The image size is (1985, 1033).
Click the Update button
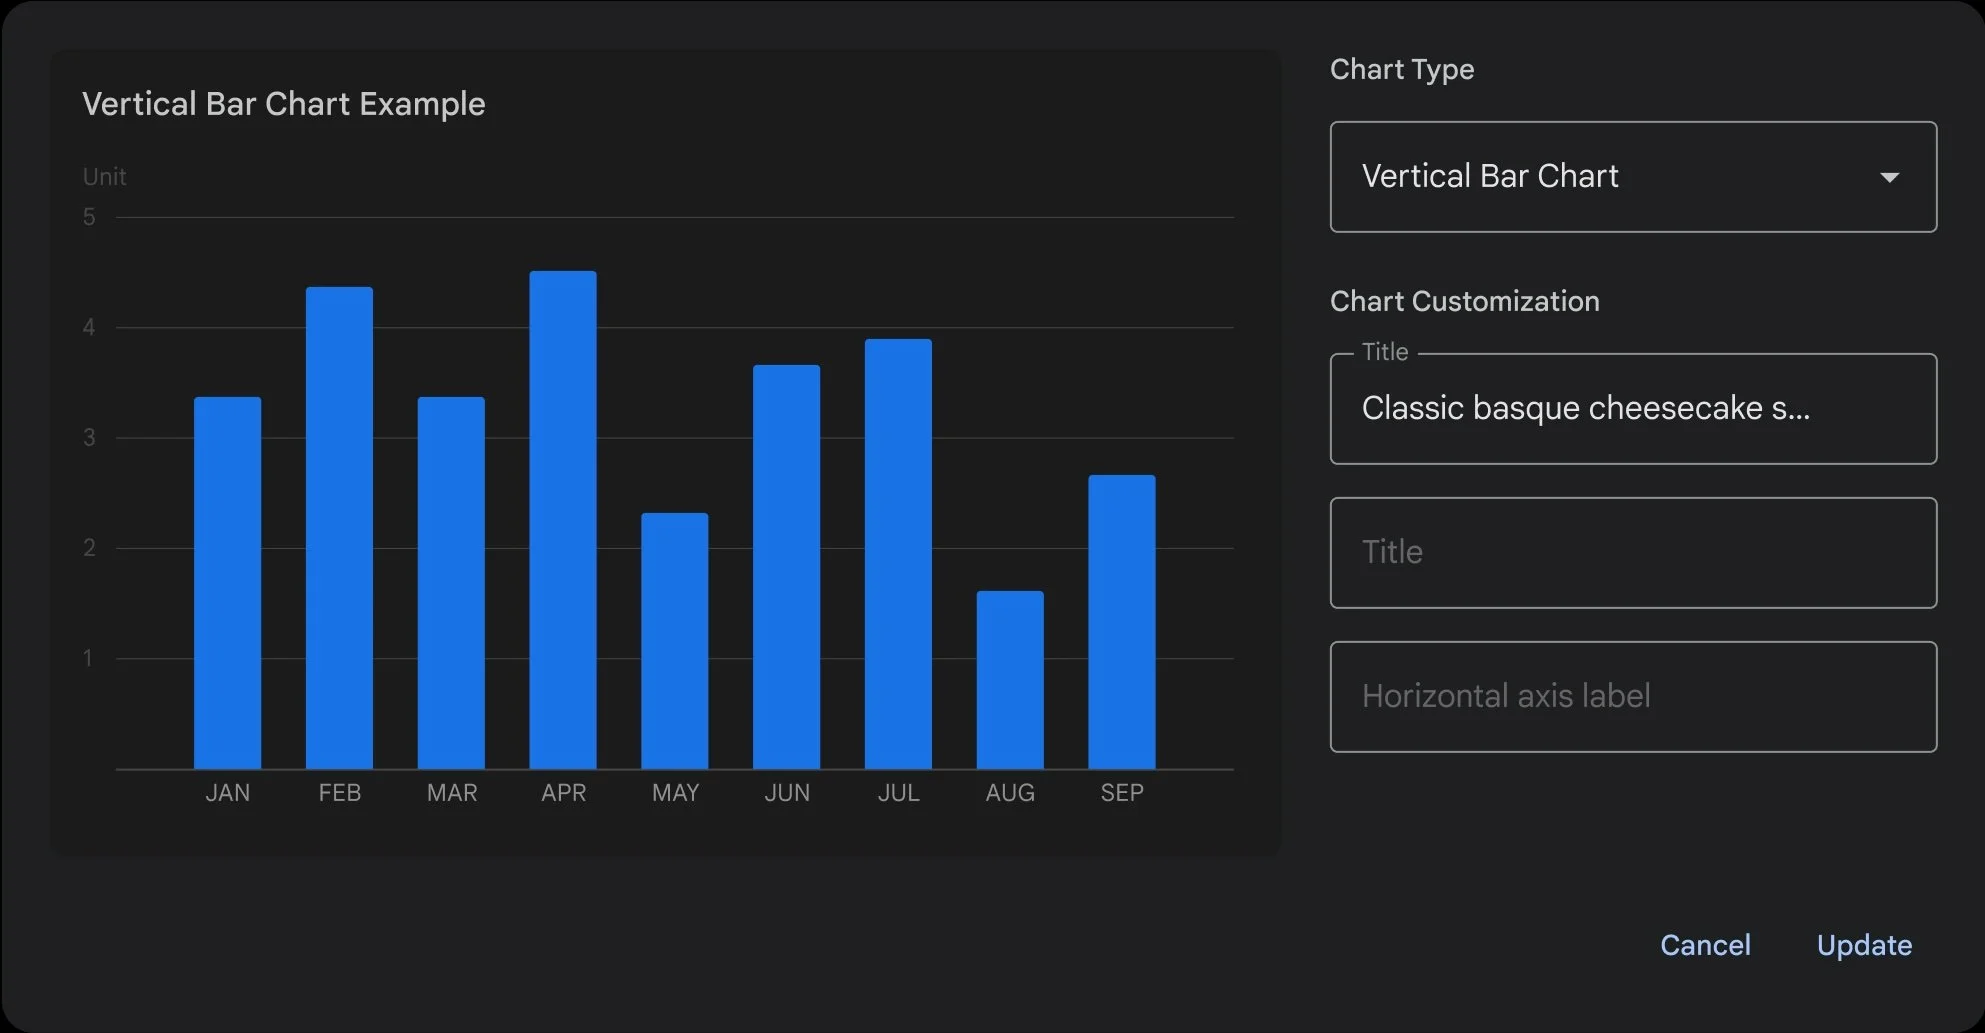pyautogui.click(x=1864, y=945)
